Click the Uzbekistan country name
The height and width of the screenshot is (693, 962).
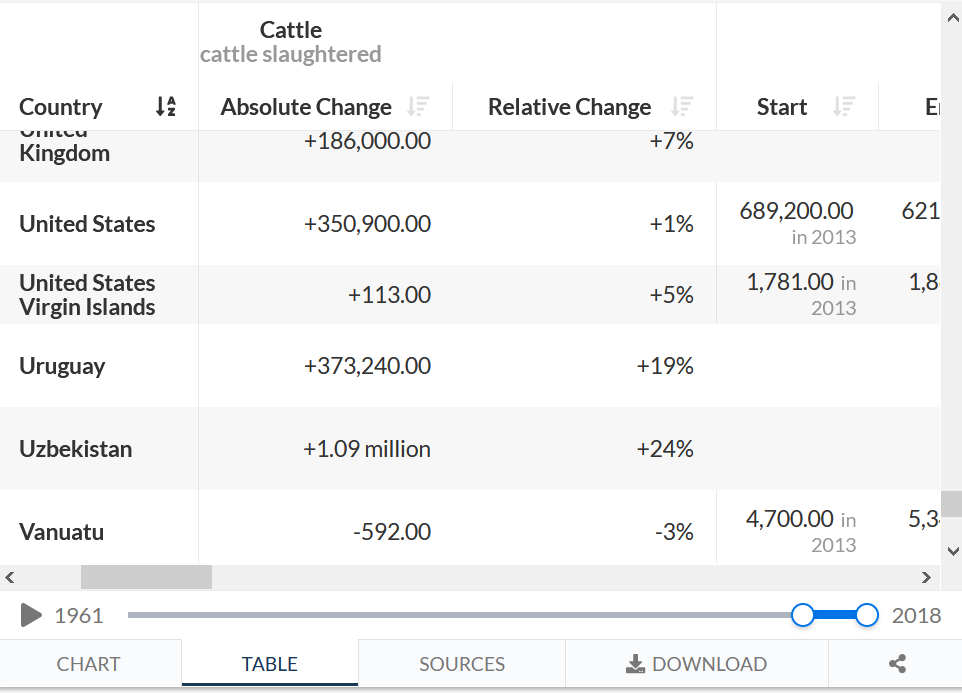75,449
